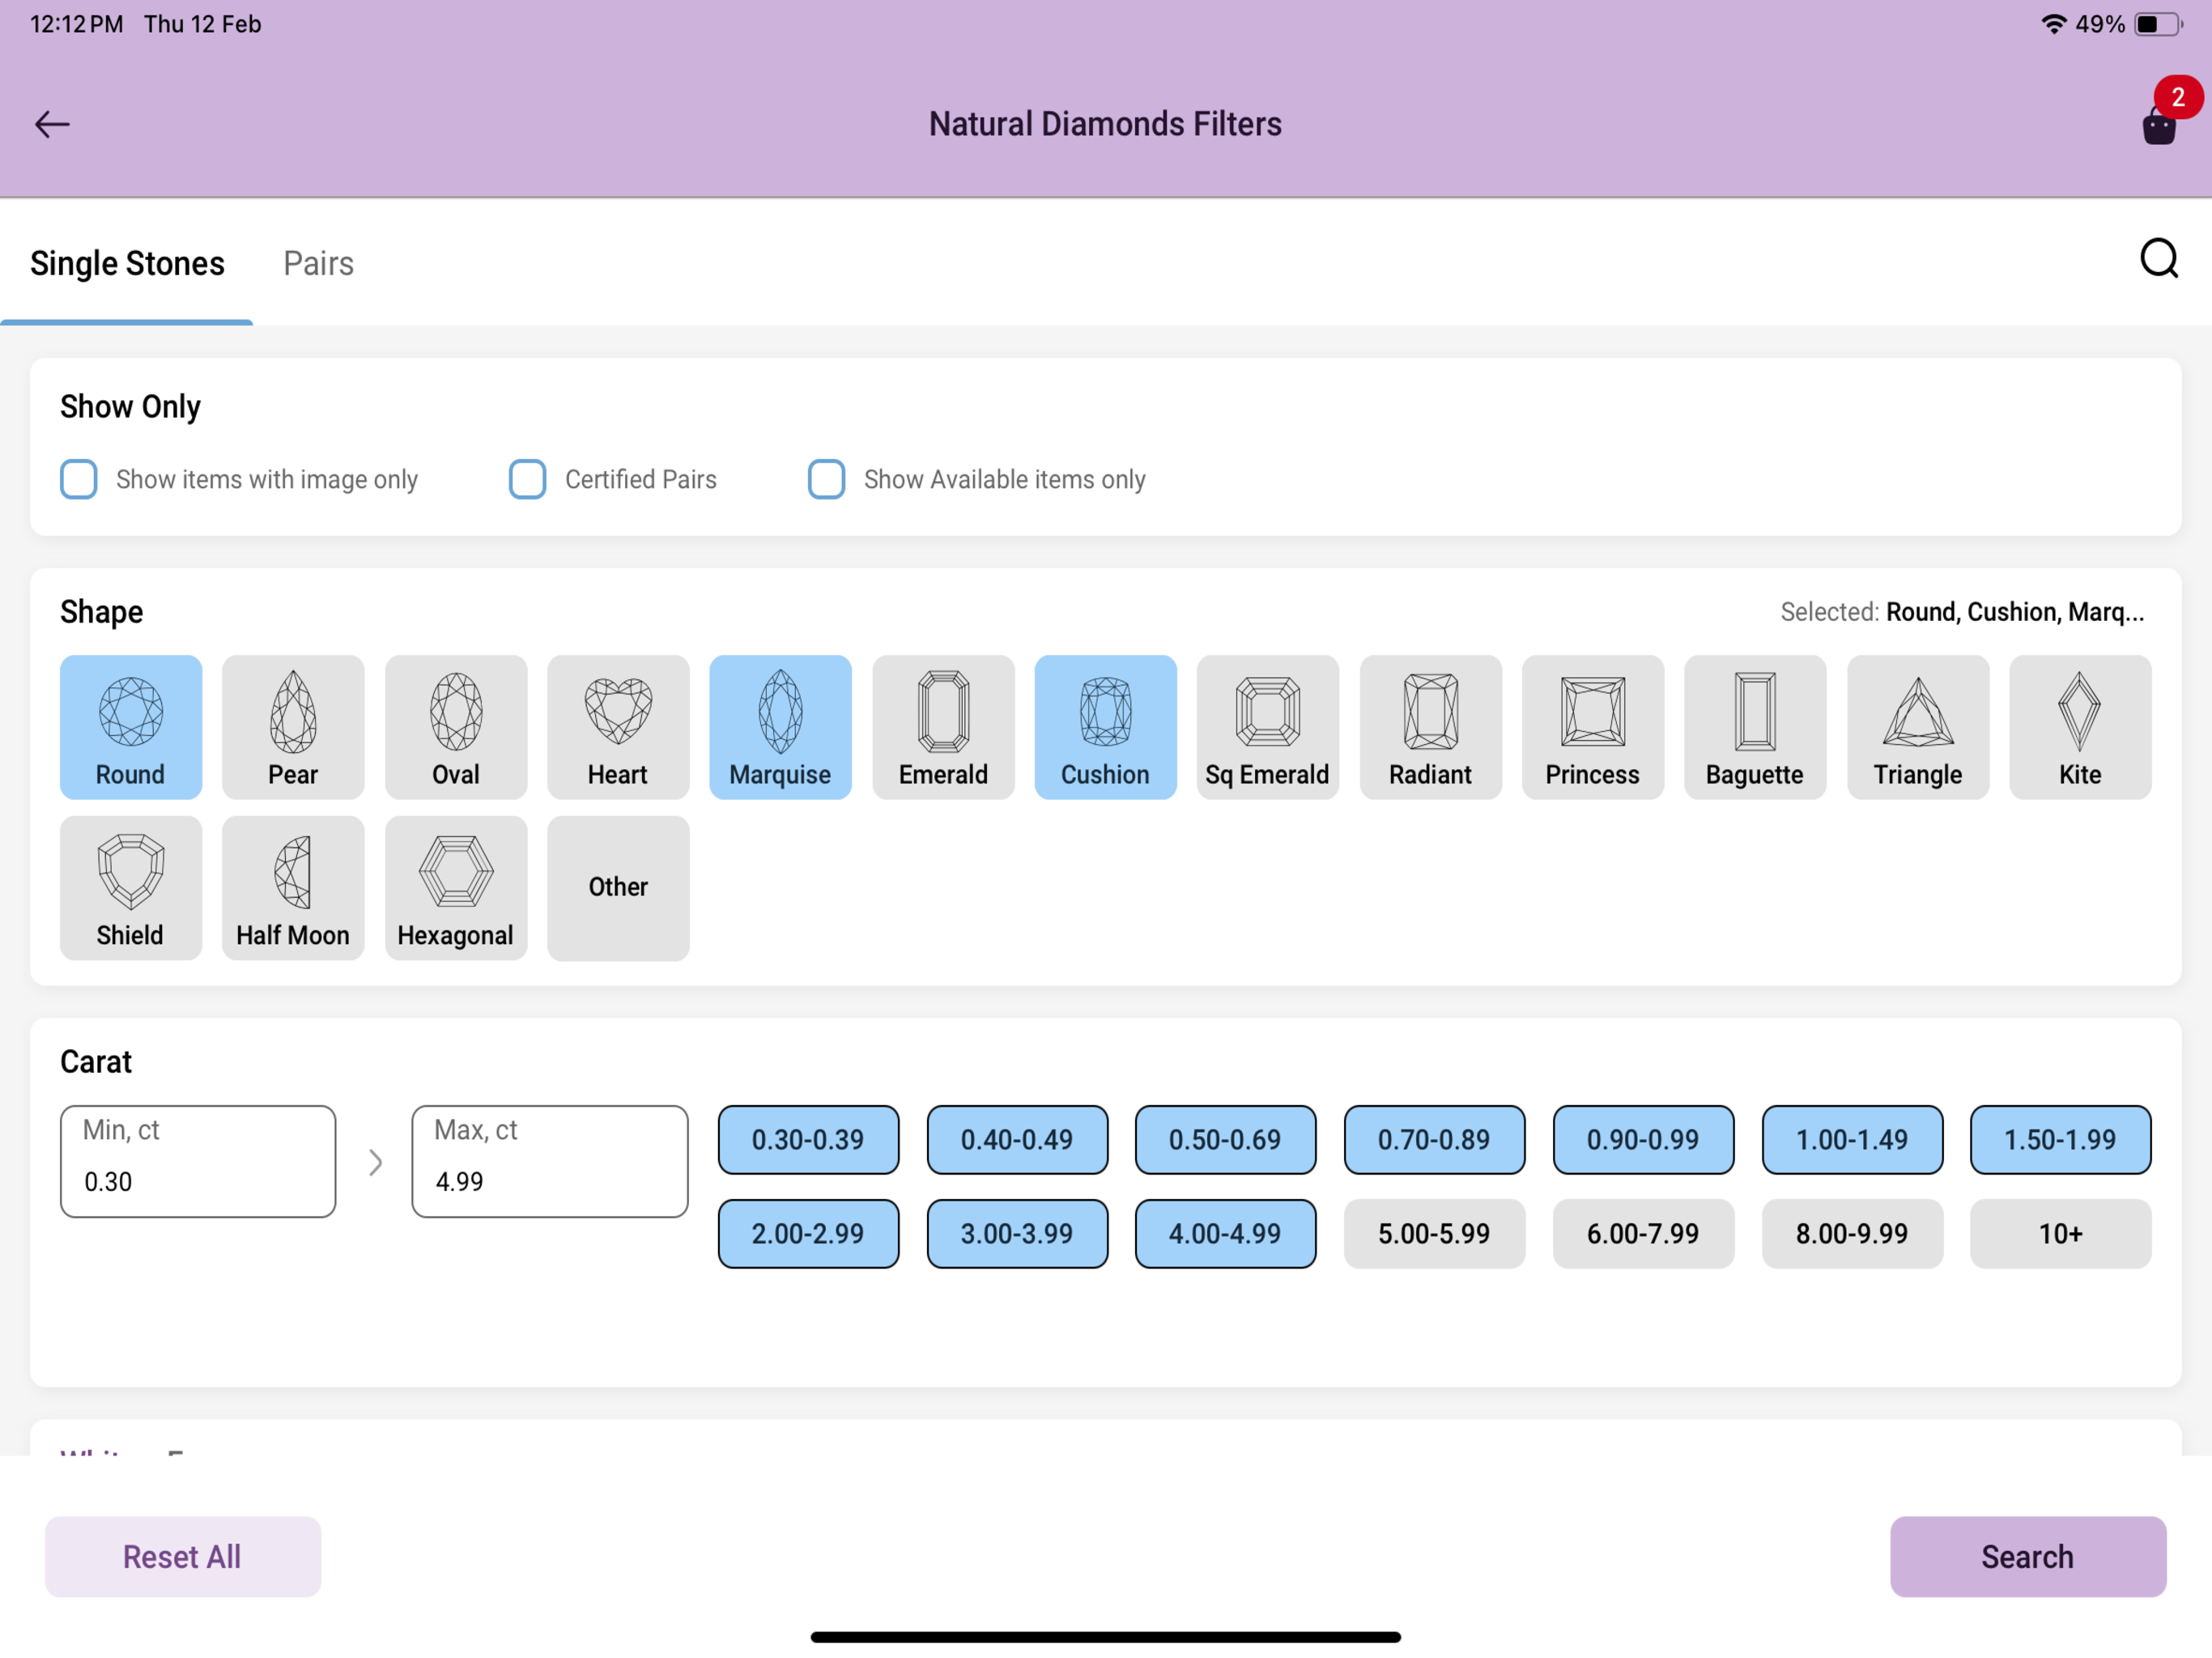Tap the 12:12 PM clock

[x=77, y=24]
